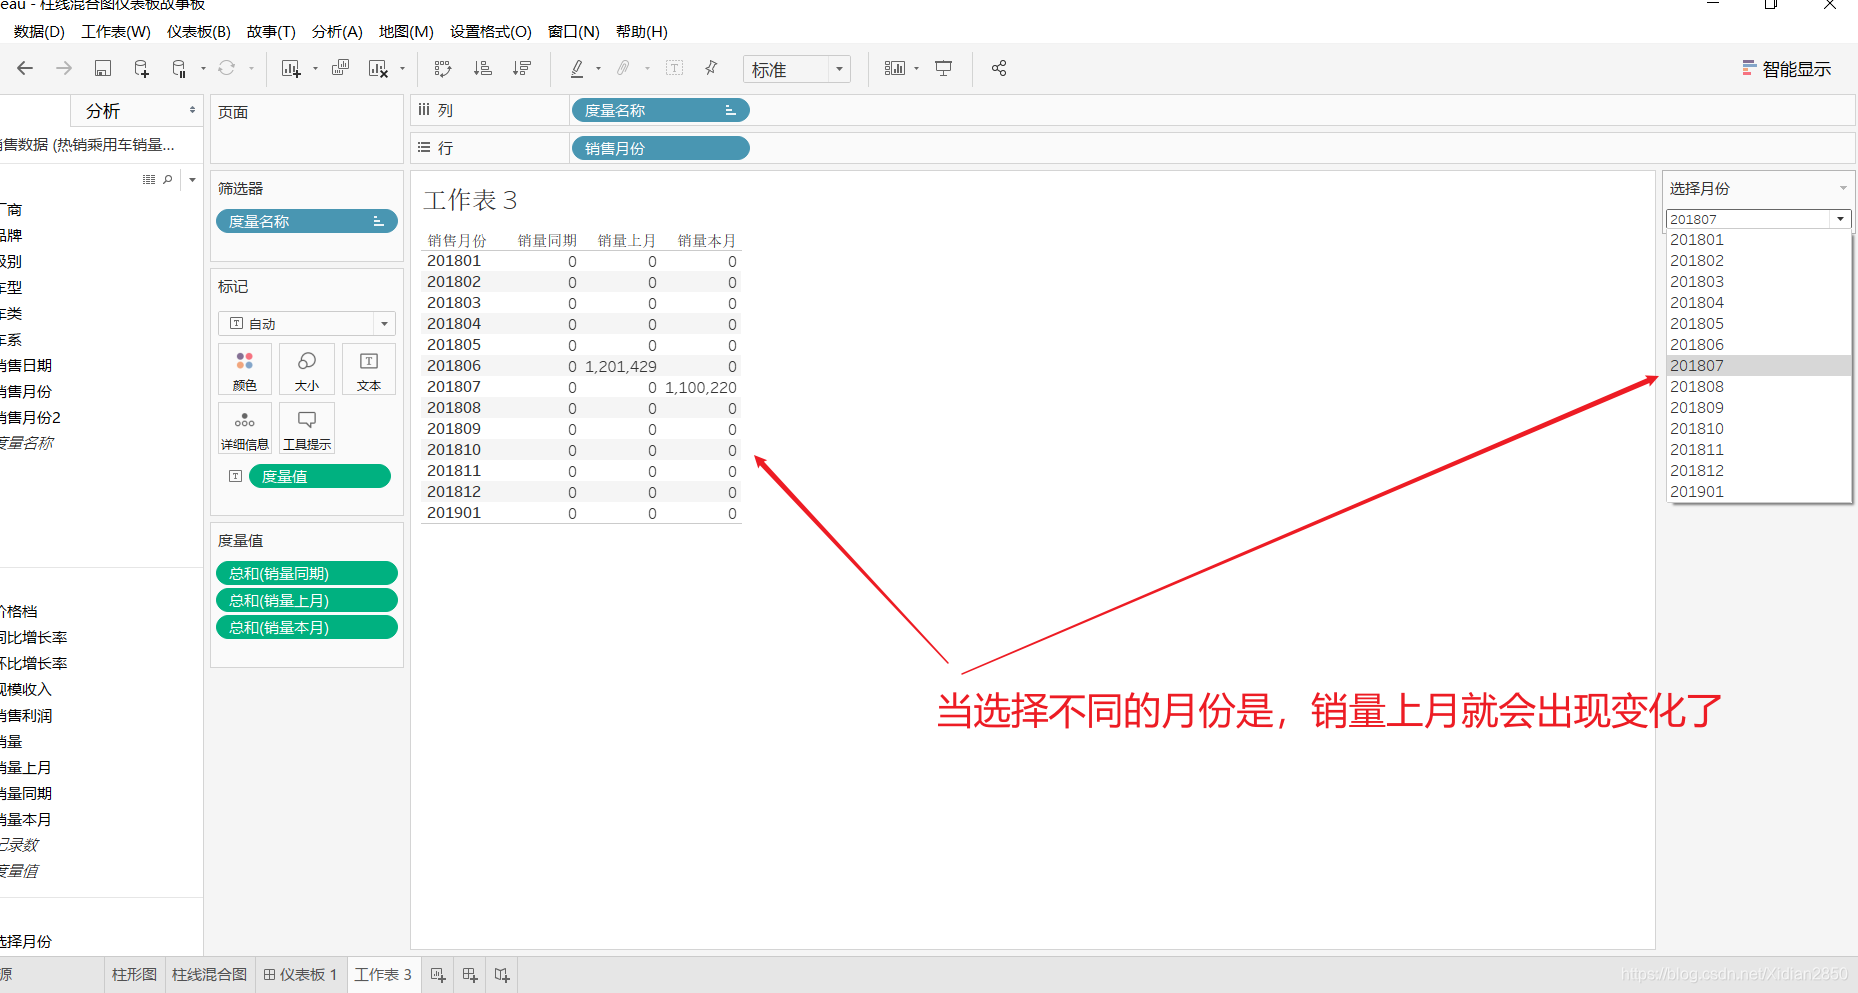Open the 窗口(N) menu

point(574,32)
